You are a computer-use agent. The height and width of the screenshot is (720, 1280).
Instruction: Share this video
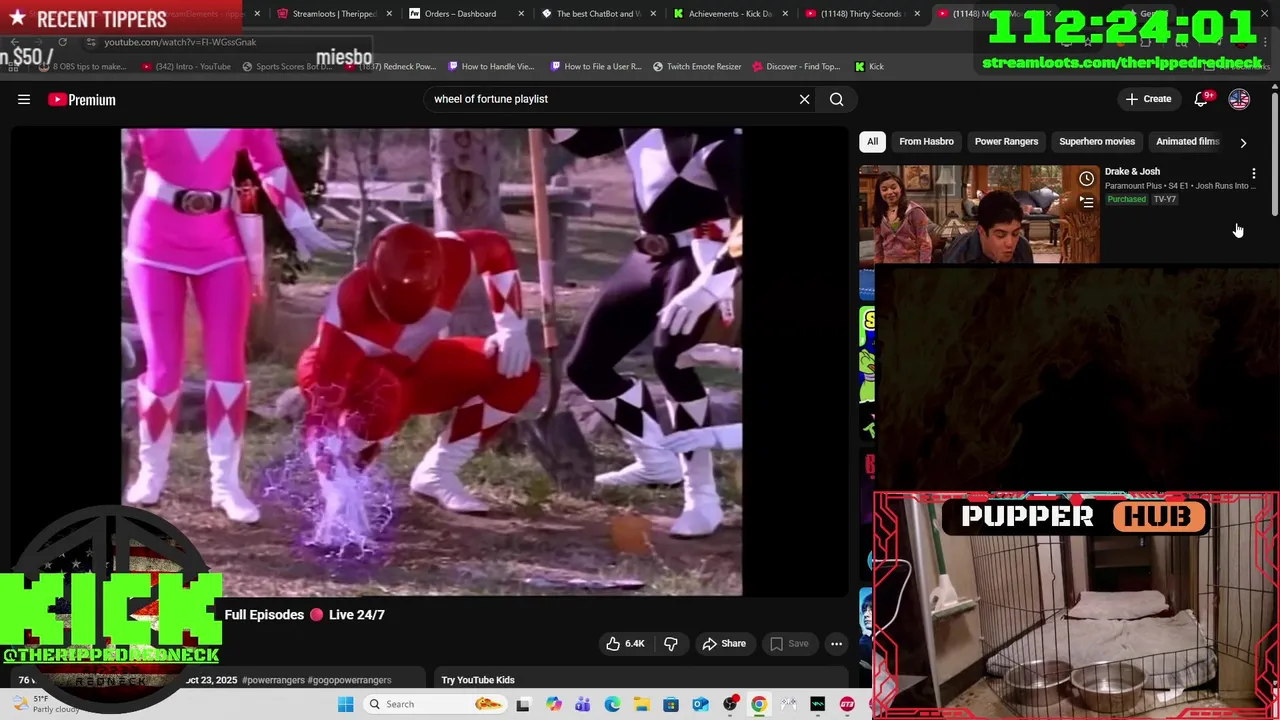(x=723, y=643)
